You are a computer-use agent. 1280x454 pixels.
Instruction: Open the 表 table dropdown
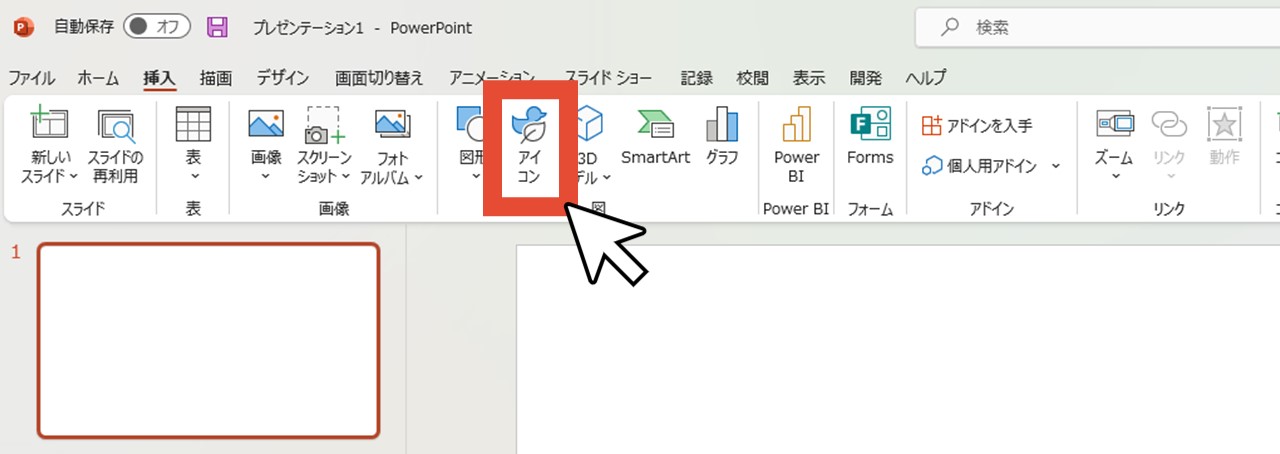(194, 177)
